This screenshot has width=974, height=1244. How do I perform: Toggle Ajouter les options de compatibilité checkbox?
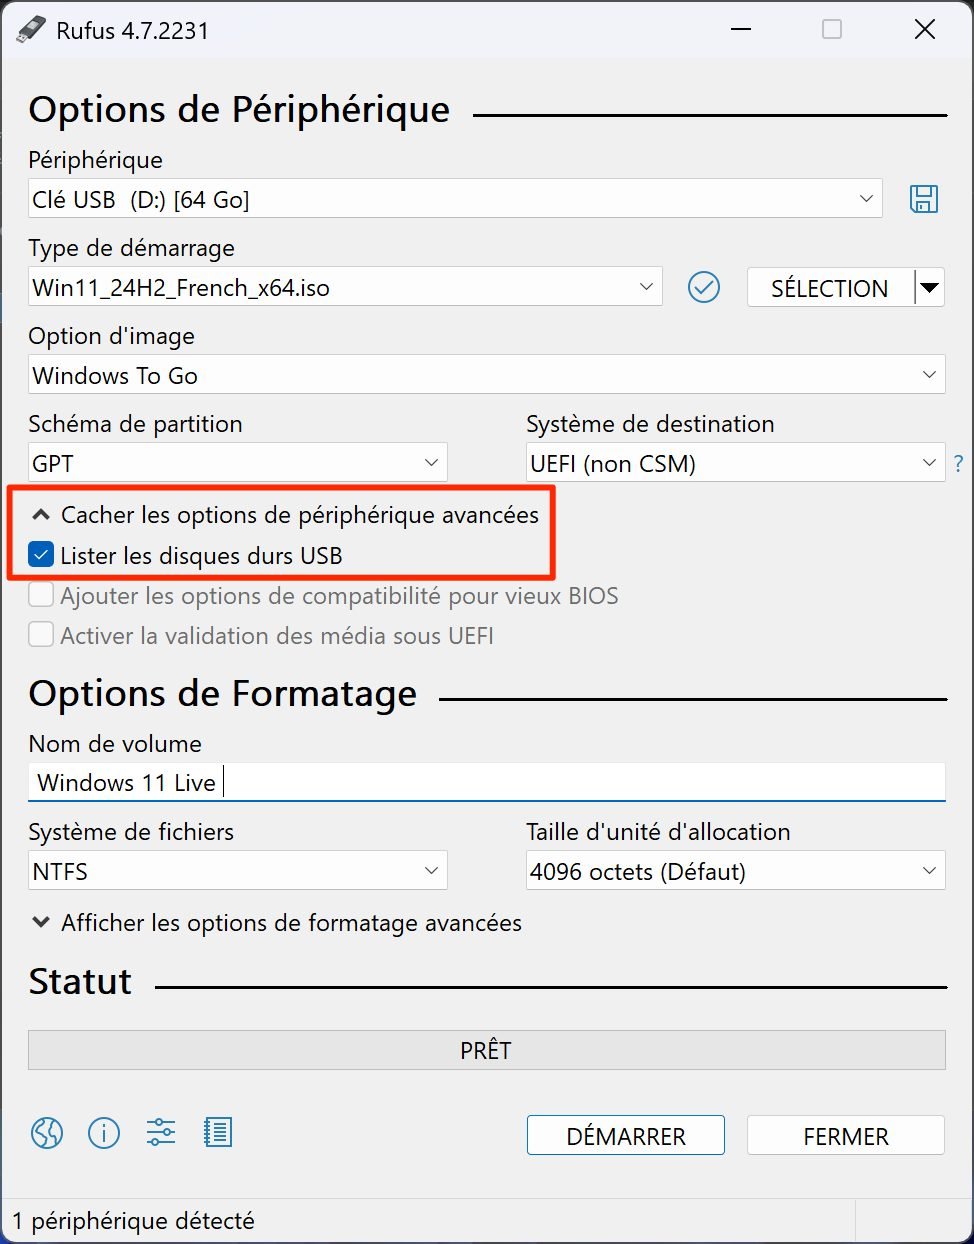[x=41, y=595]
